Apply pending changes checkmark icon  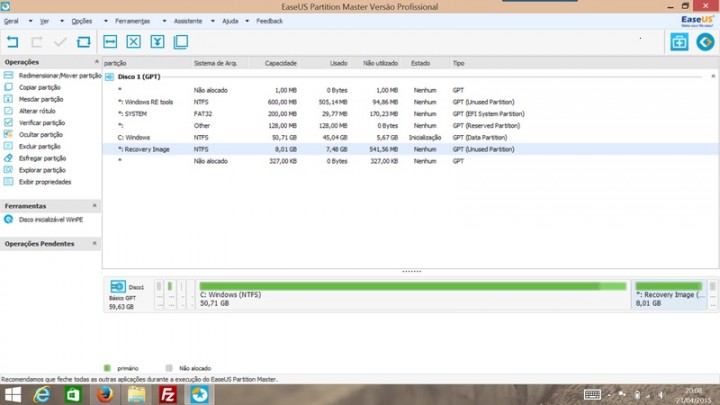[x=60, y=42]
